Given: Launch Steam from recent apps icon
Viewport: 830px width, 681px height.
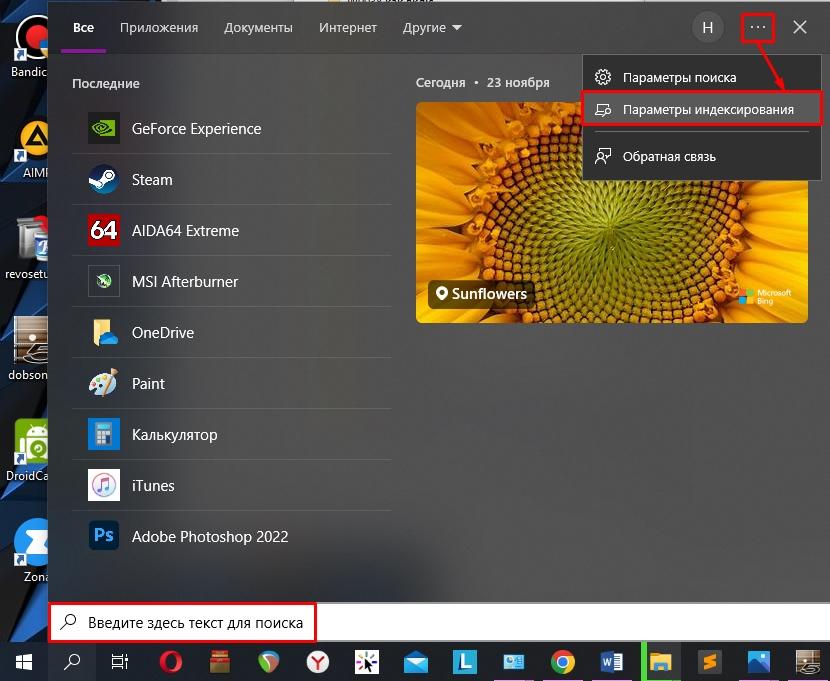Looking at the screenshot, I should [x=104, y=179].
